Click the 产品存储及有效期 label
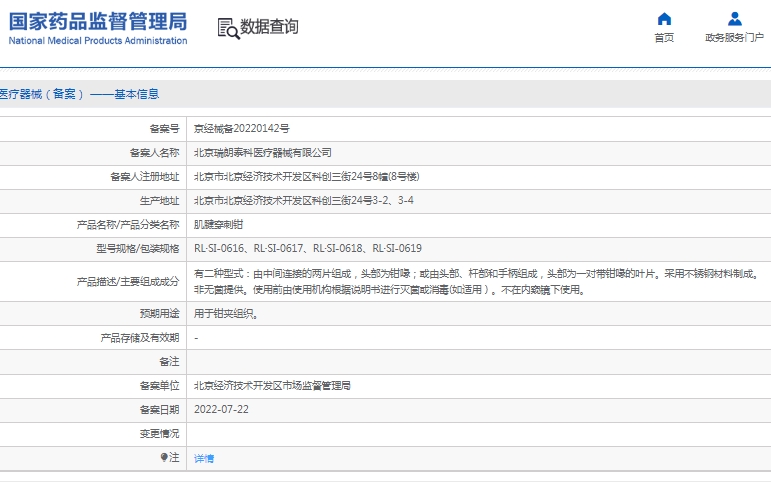The width and height of the screenshot is (771, 483). pos(140,338)
